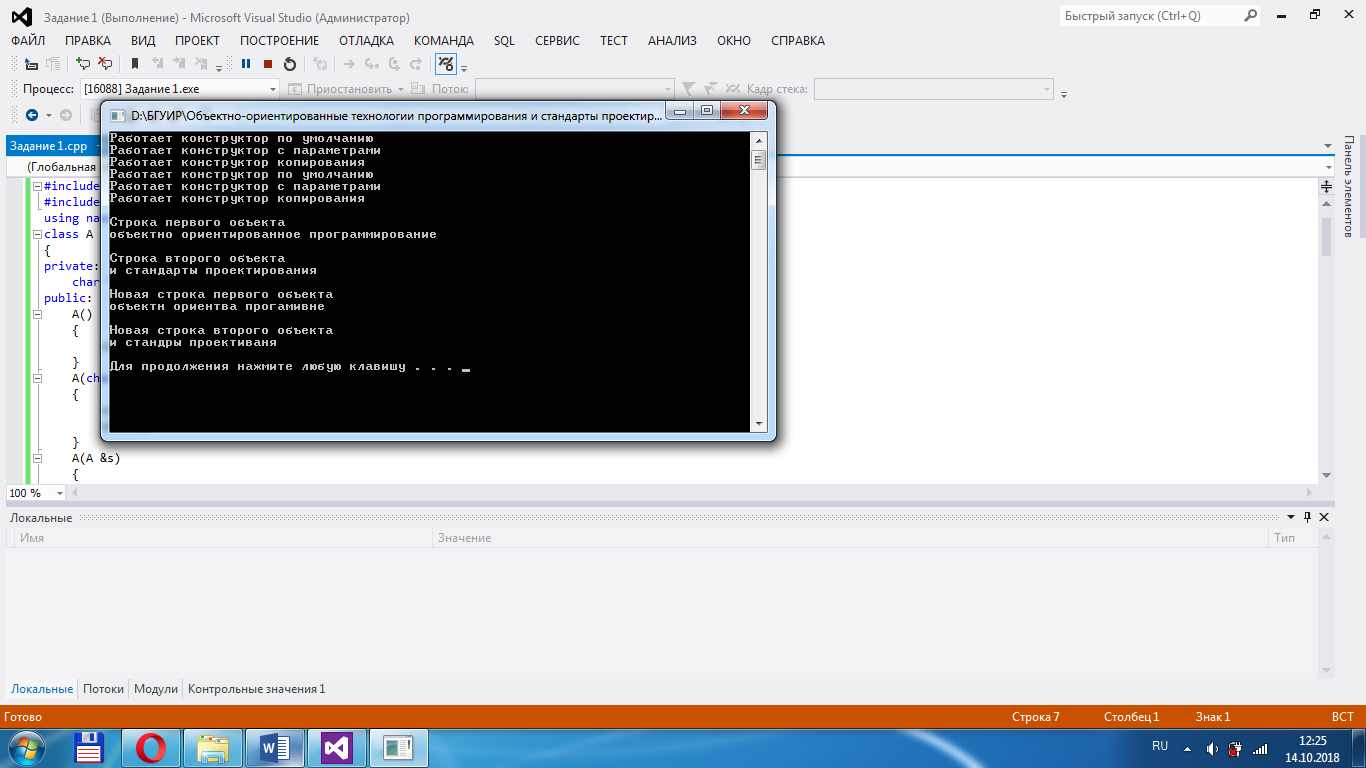Click the comment selection icon
The height and width of the screenshot is (768, 1366).
84,64
